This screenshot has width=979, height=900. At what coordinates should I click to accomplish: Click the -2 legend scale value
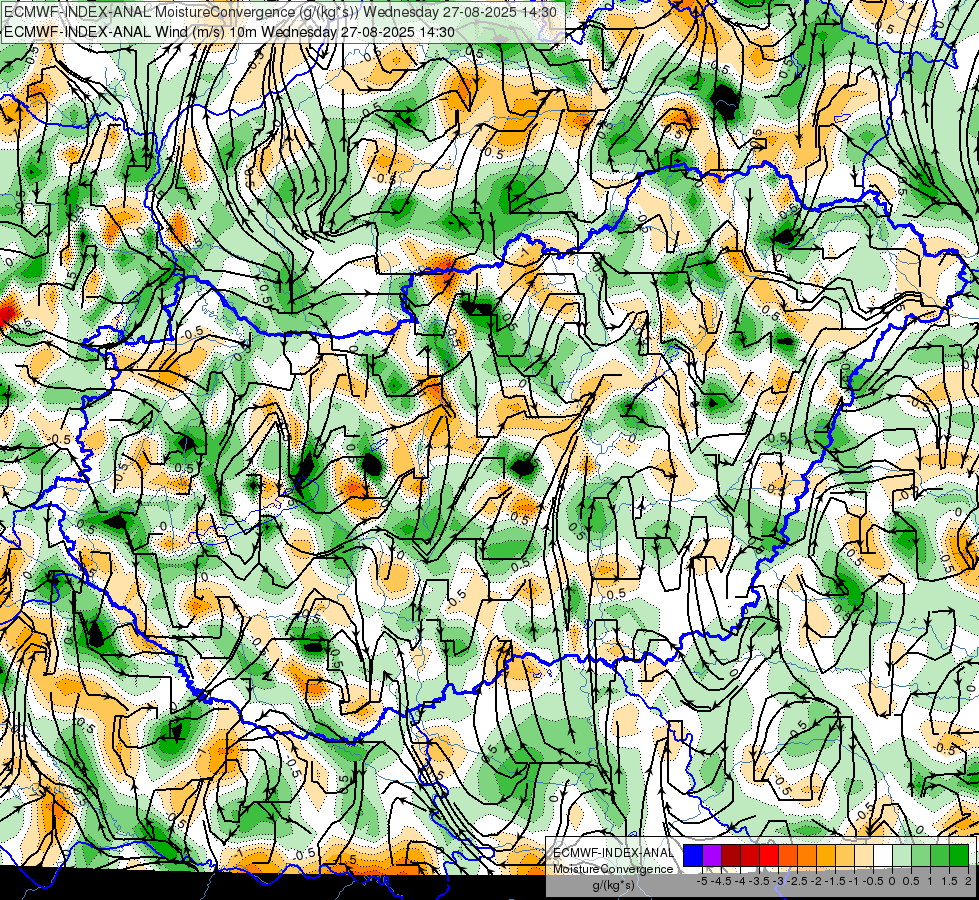(815, 881)
